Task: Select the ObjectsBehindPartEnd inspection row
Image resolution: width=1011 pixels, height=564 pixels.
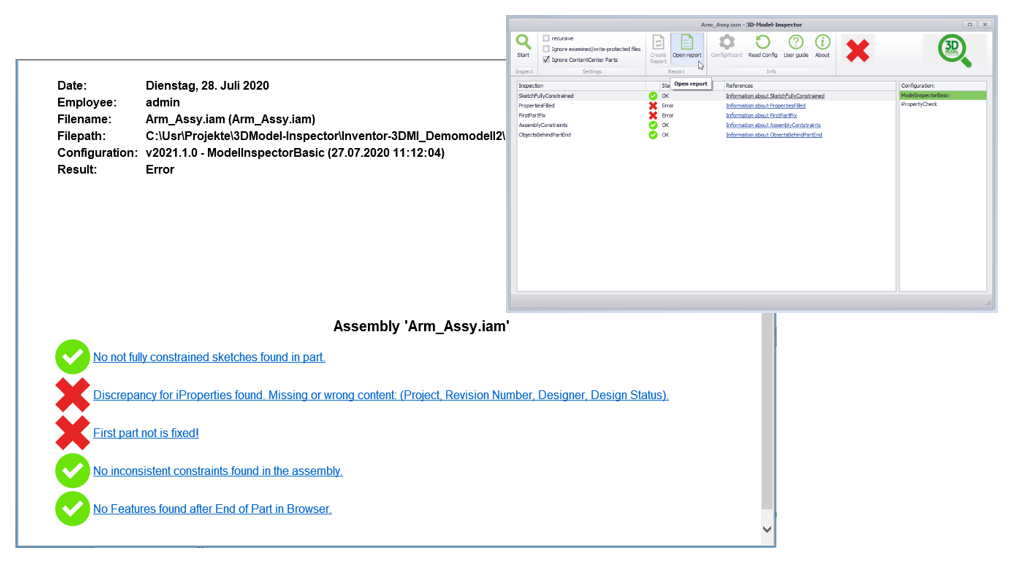Action: [706, 135]
